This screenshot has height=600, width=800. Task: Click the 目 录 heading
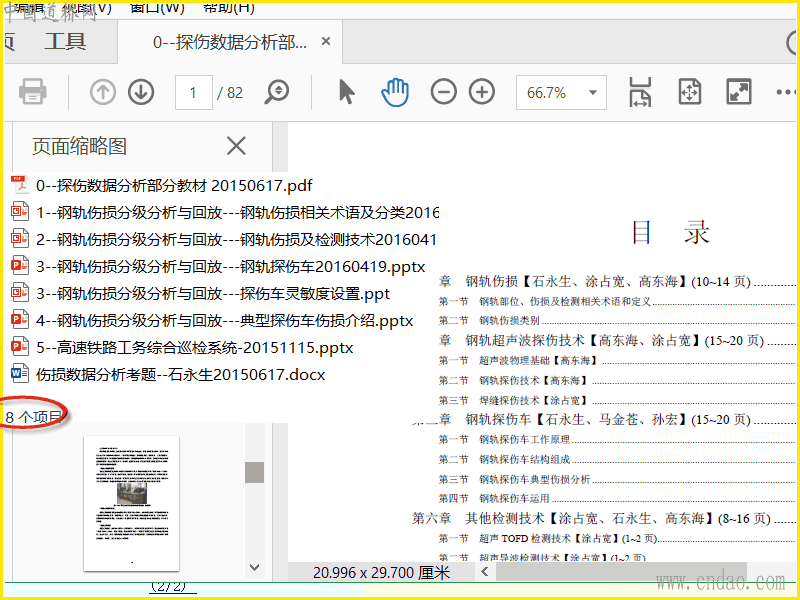point(670,232)
